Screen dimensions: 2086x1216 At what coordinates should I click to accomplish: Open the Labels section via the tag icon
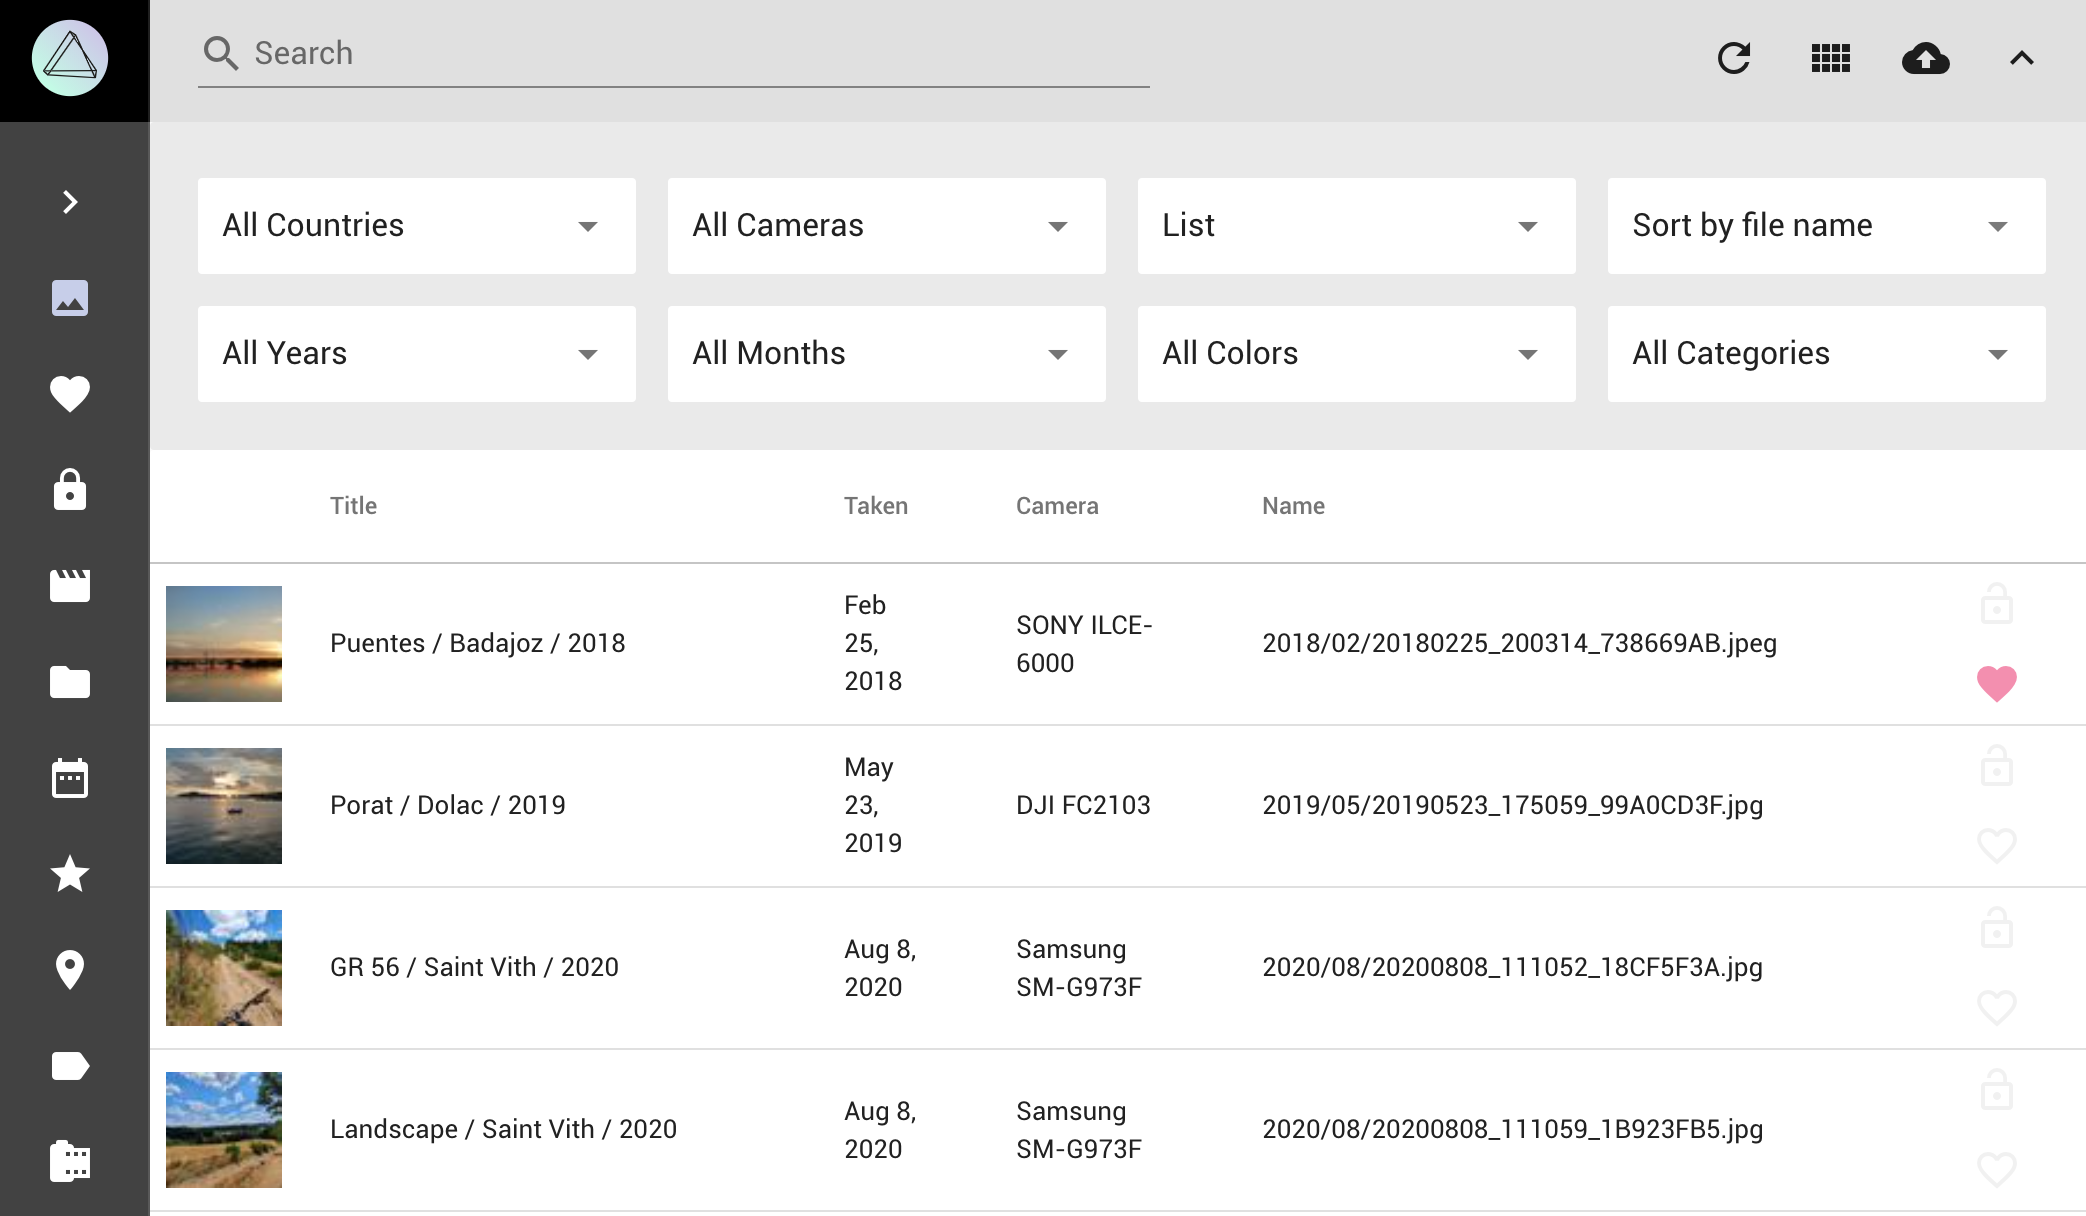click(70, 1065)
